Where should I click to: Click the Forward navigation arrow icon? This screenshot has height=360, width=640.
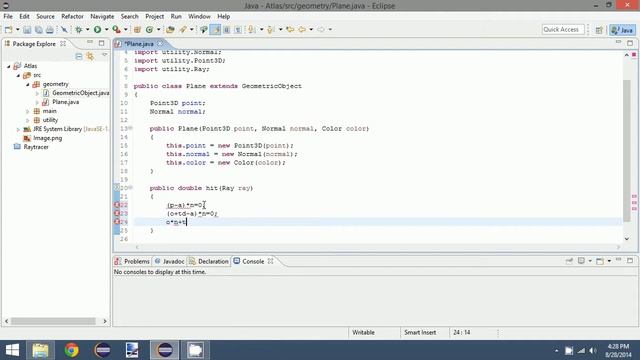point(321,30)
